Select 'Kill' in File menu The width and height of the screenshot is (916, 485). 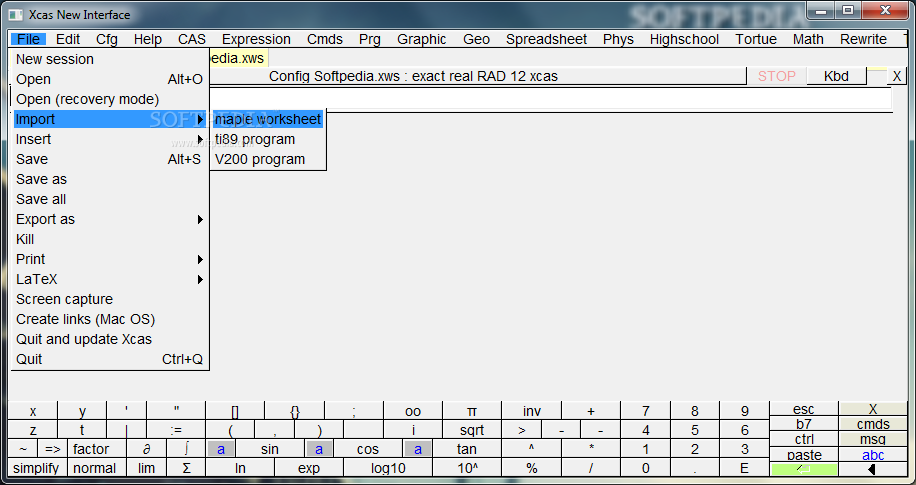(110, 239)
